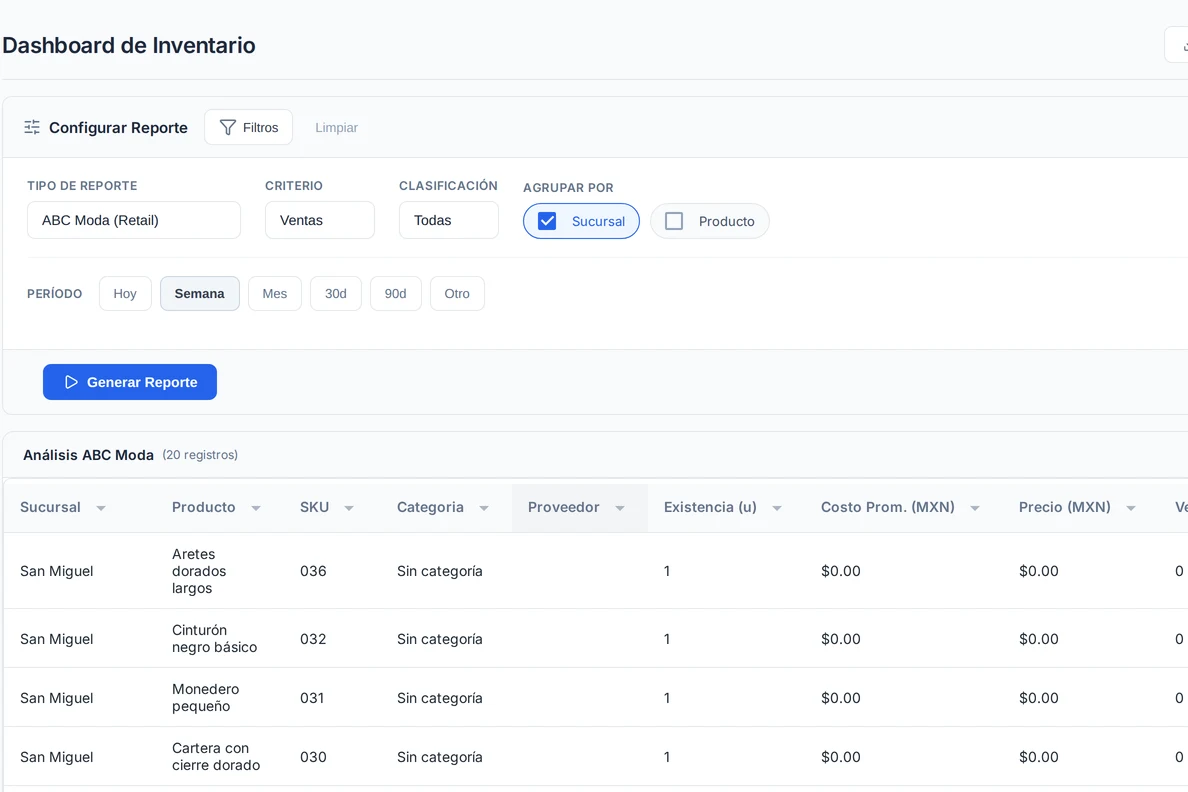Open Costo Prom. (MXN) column sort arrow

[x=975, y=508]
